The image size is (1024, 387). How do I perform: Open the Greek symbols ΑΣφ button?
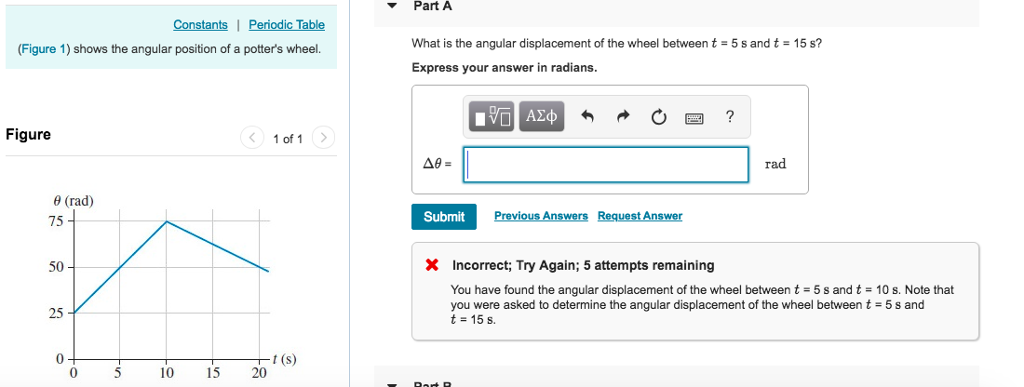542,117
